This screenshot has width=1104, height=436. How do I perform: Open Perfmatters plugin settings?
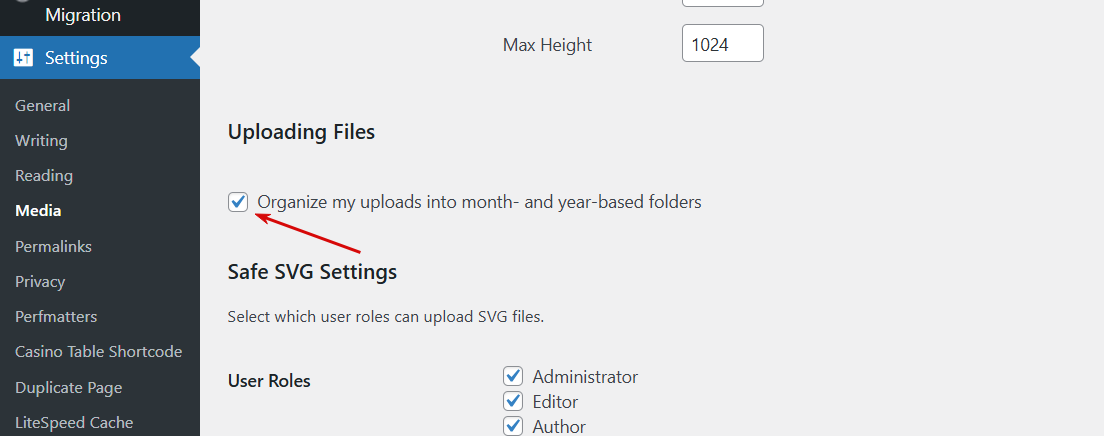(56, 316)
